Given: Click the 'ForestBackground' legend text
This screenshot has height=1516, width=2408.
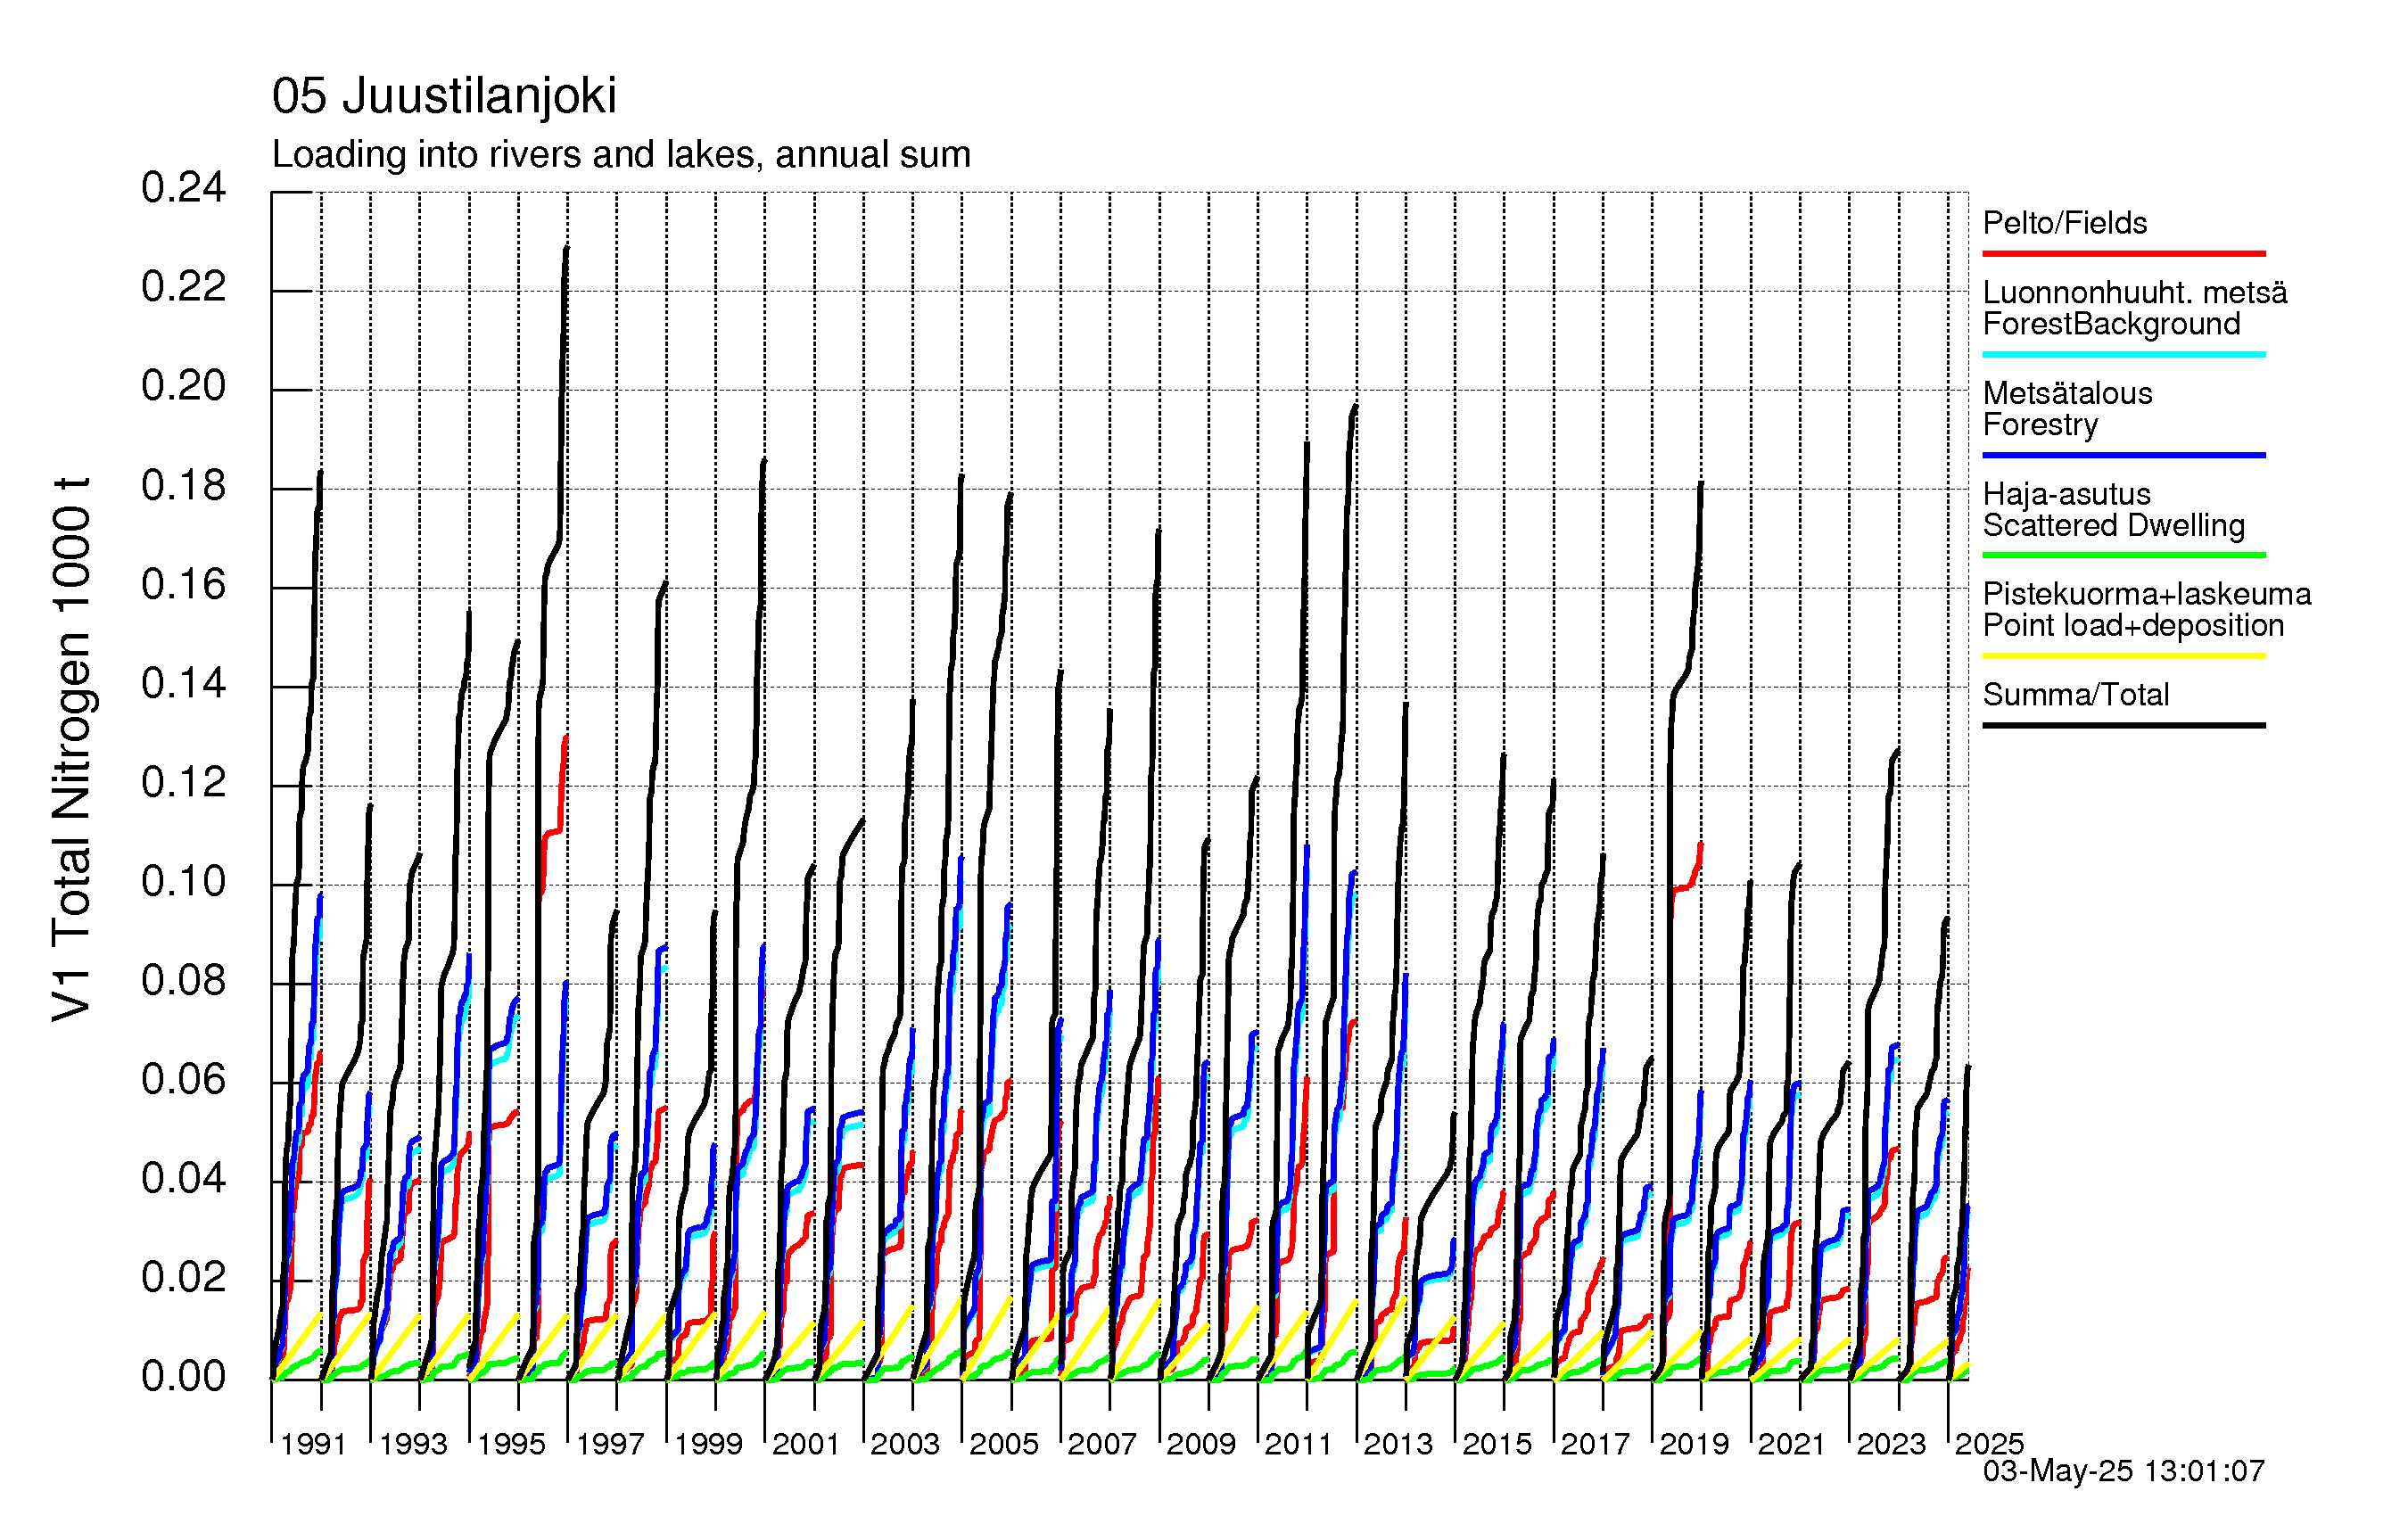Looking at the screenshot, I should (2111, 324).
